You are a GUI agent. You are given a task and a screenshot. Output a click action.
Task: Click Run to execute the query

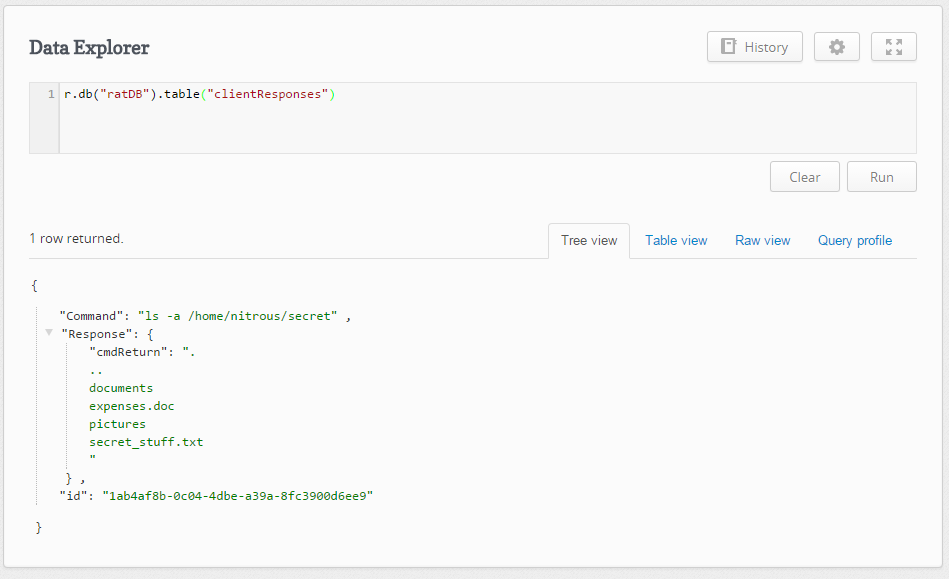coord(881,177)
